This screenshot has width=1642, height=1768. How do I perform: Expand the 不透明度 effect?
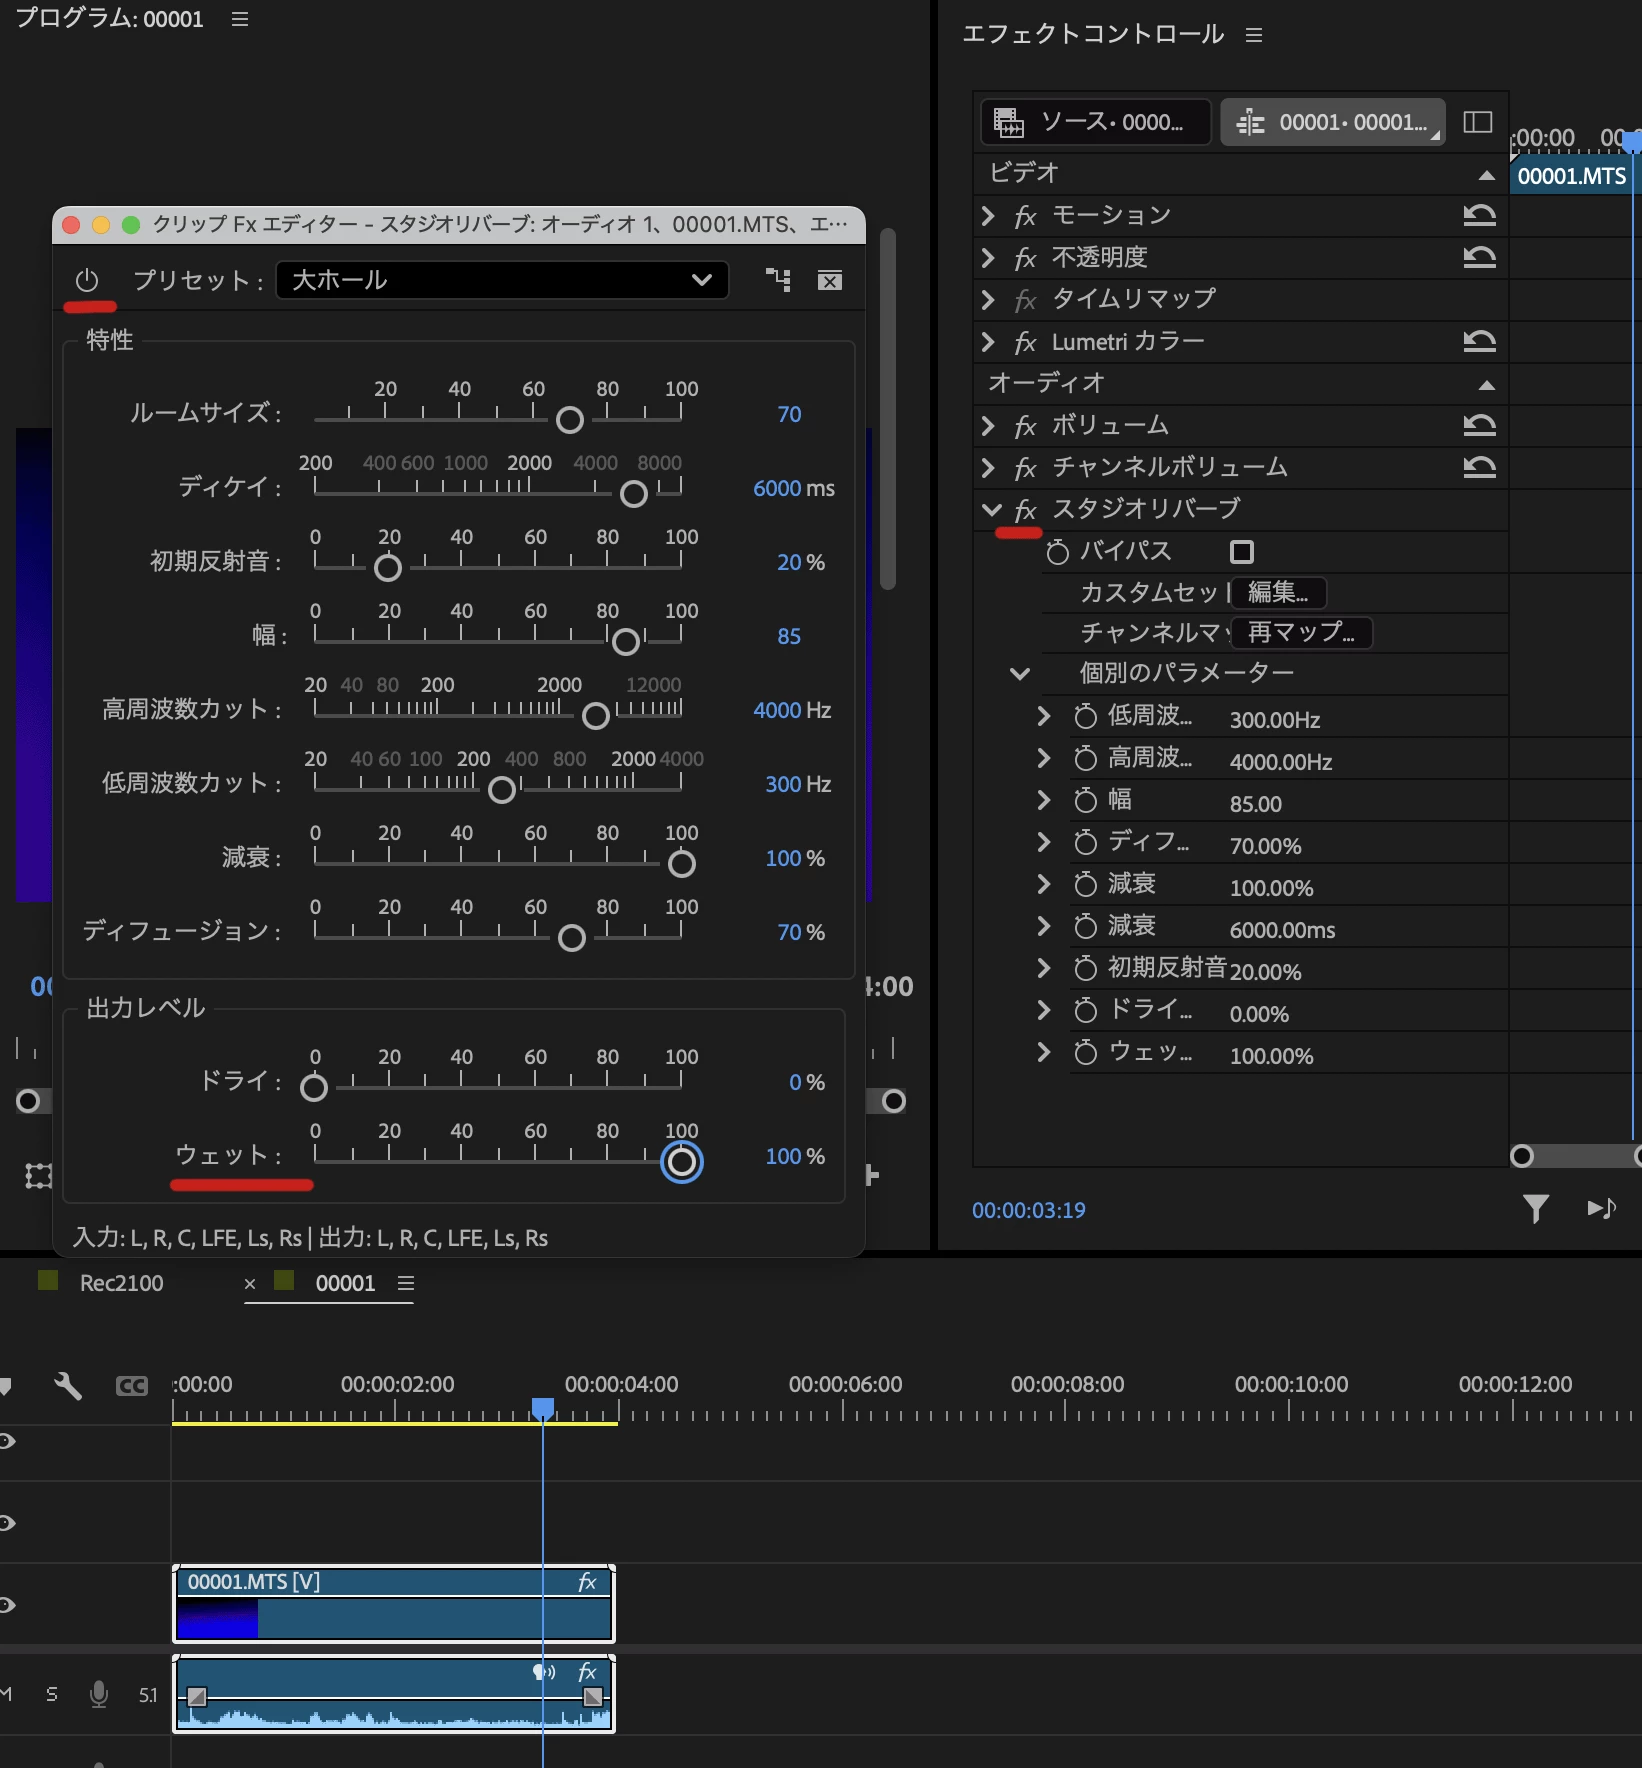pos(989,258)
